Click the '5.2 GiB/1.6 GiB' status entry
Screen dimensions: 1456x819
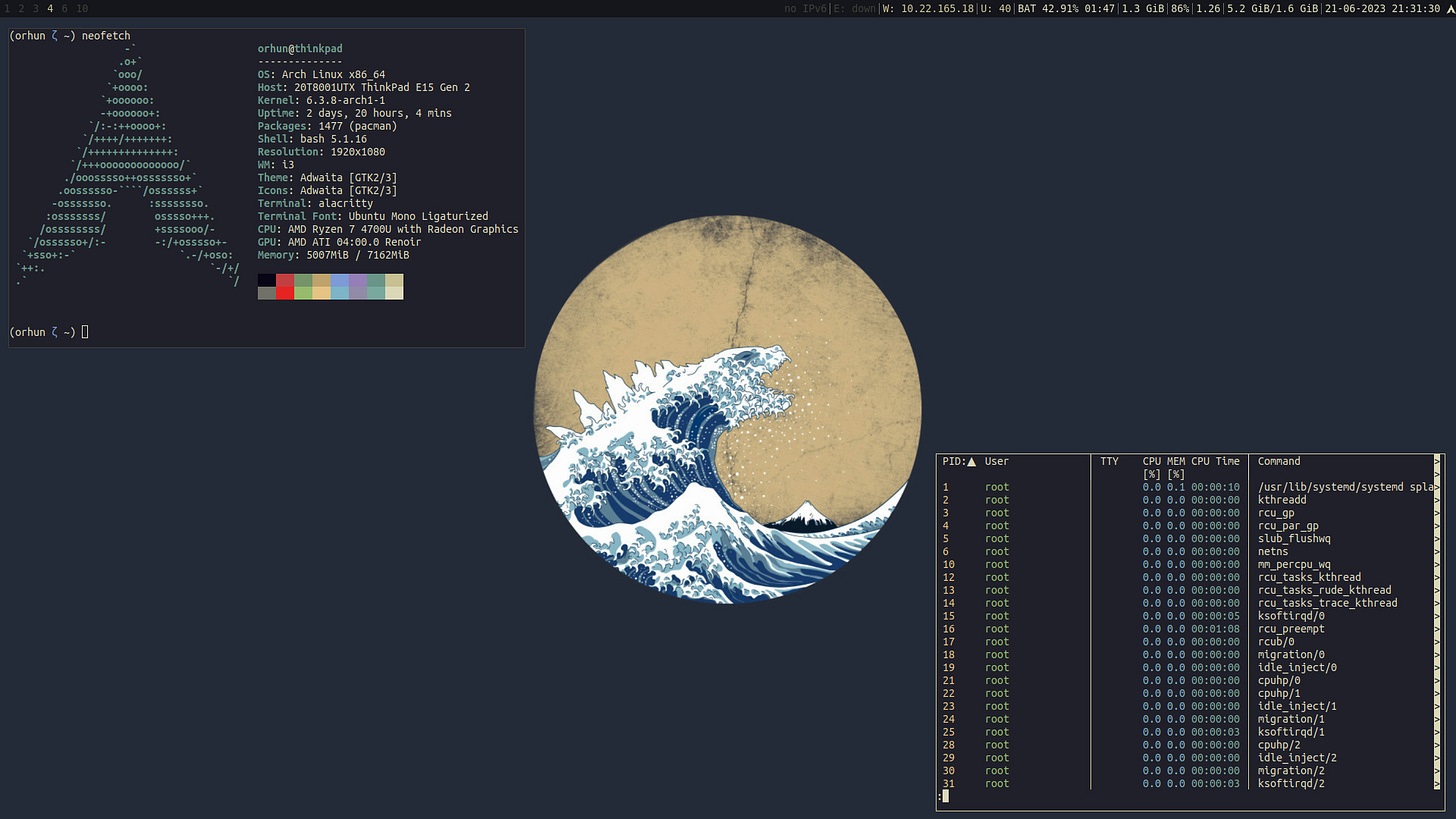point(1272,8)
